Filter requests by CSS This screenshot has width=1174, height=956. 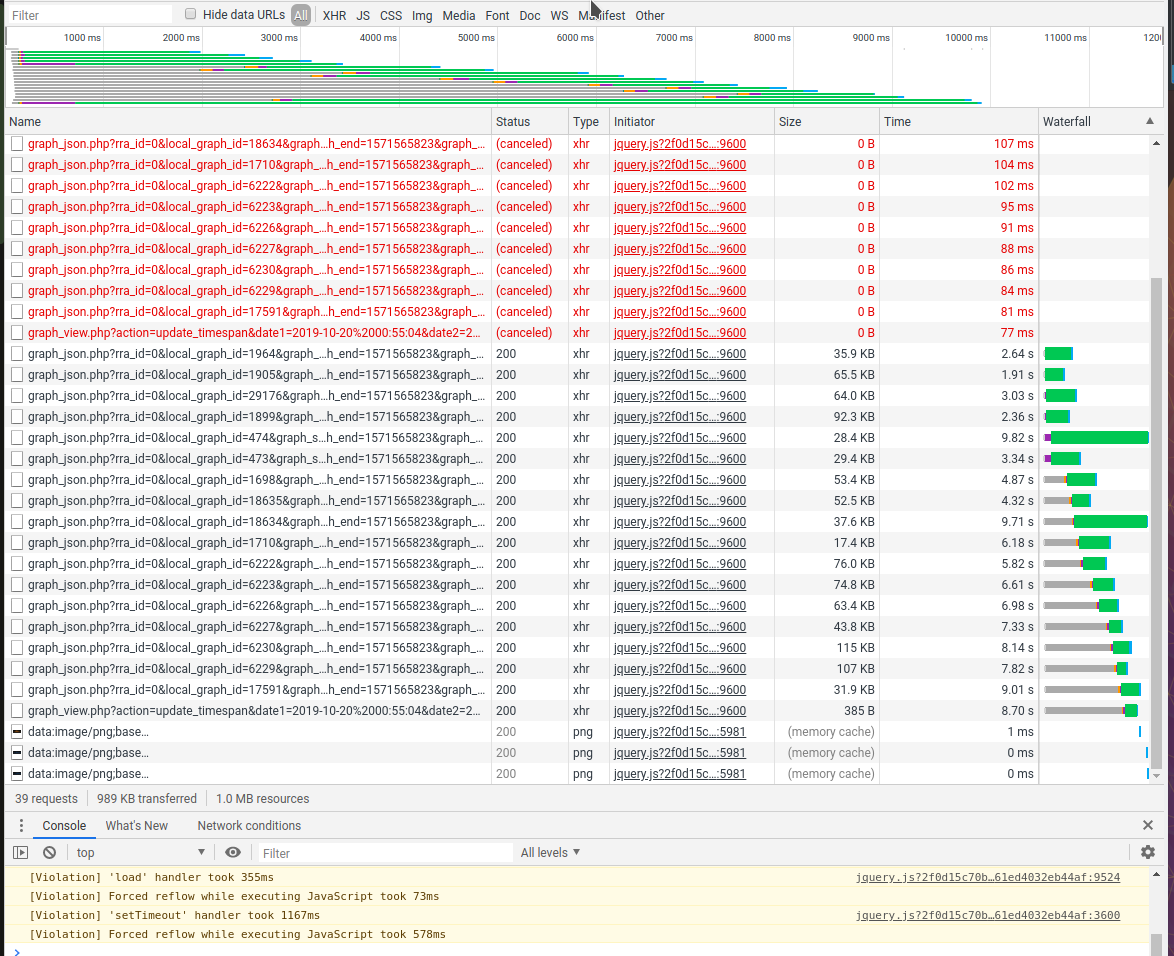391,15
